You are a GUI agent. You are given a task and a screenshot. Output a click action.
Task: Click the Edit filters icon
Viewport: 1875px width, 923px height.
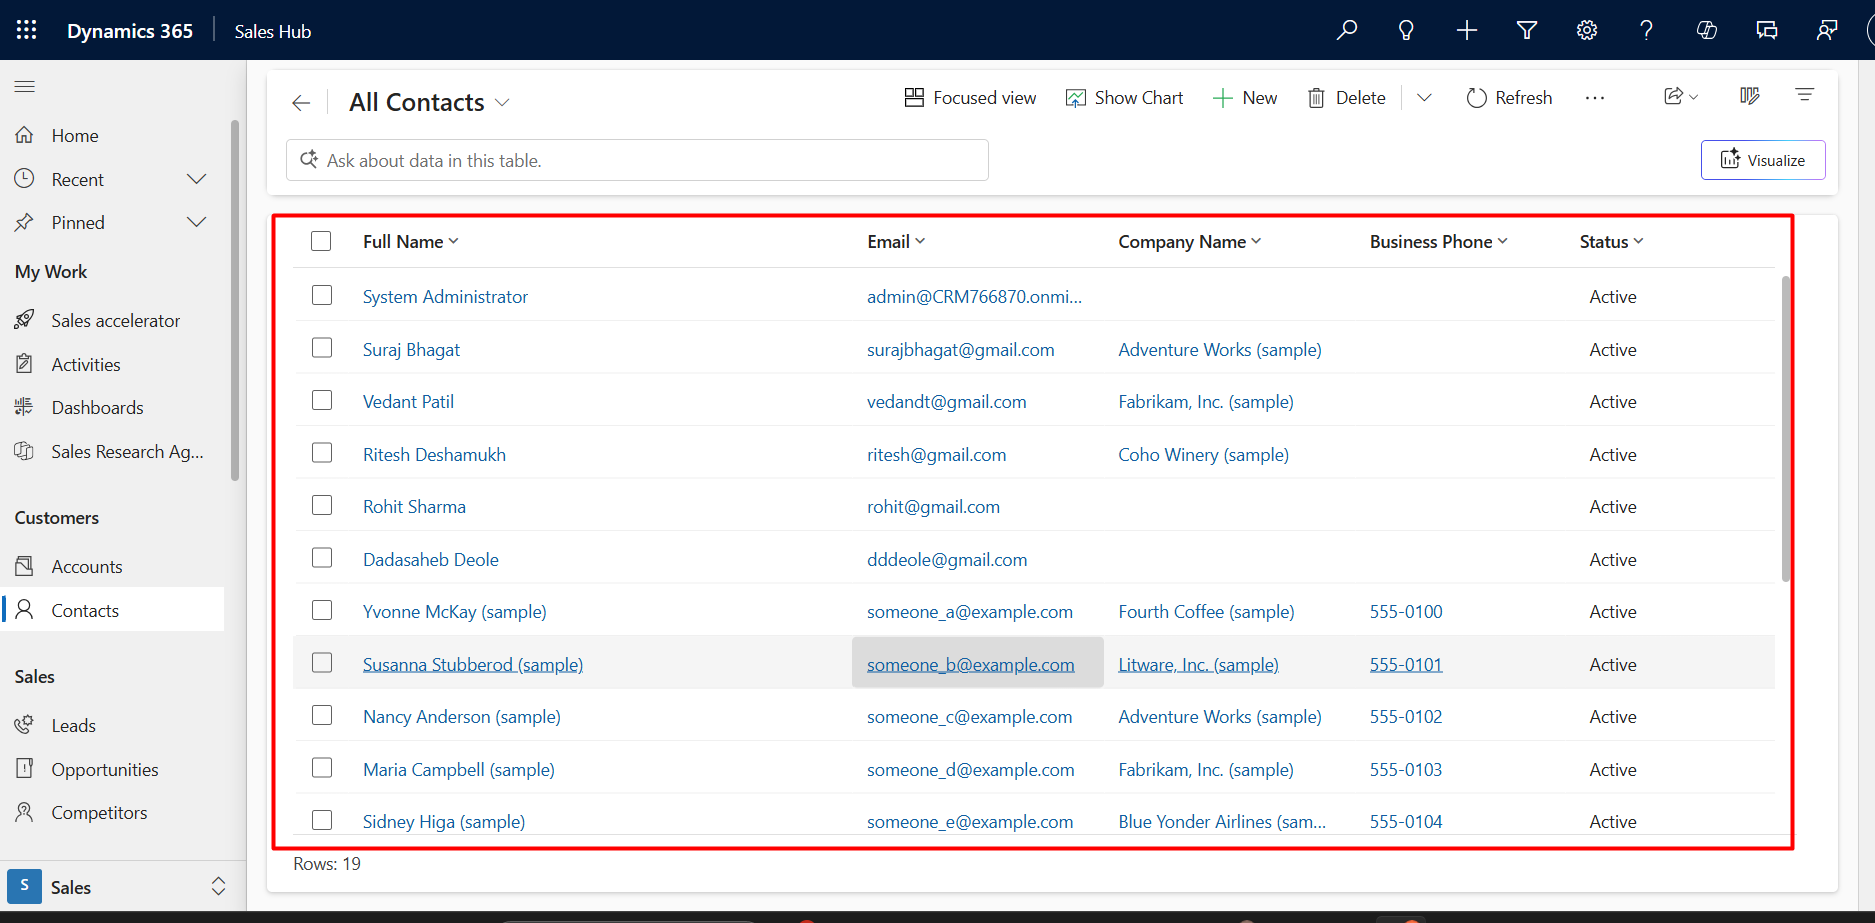pos(1805,96)
